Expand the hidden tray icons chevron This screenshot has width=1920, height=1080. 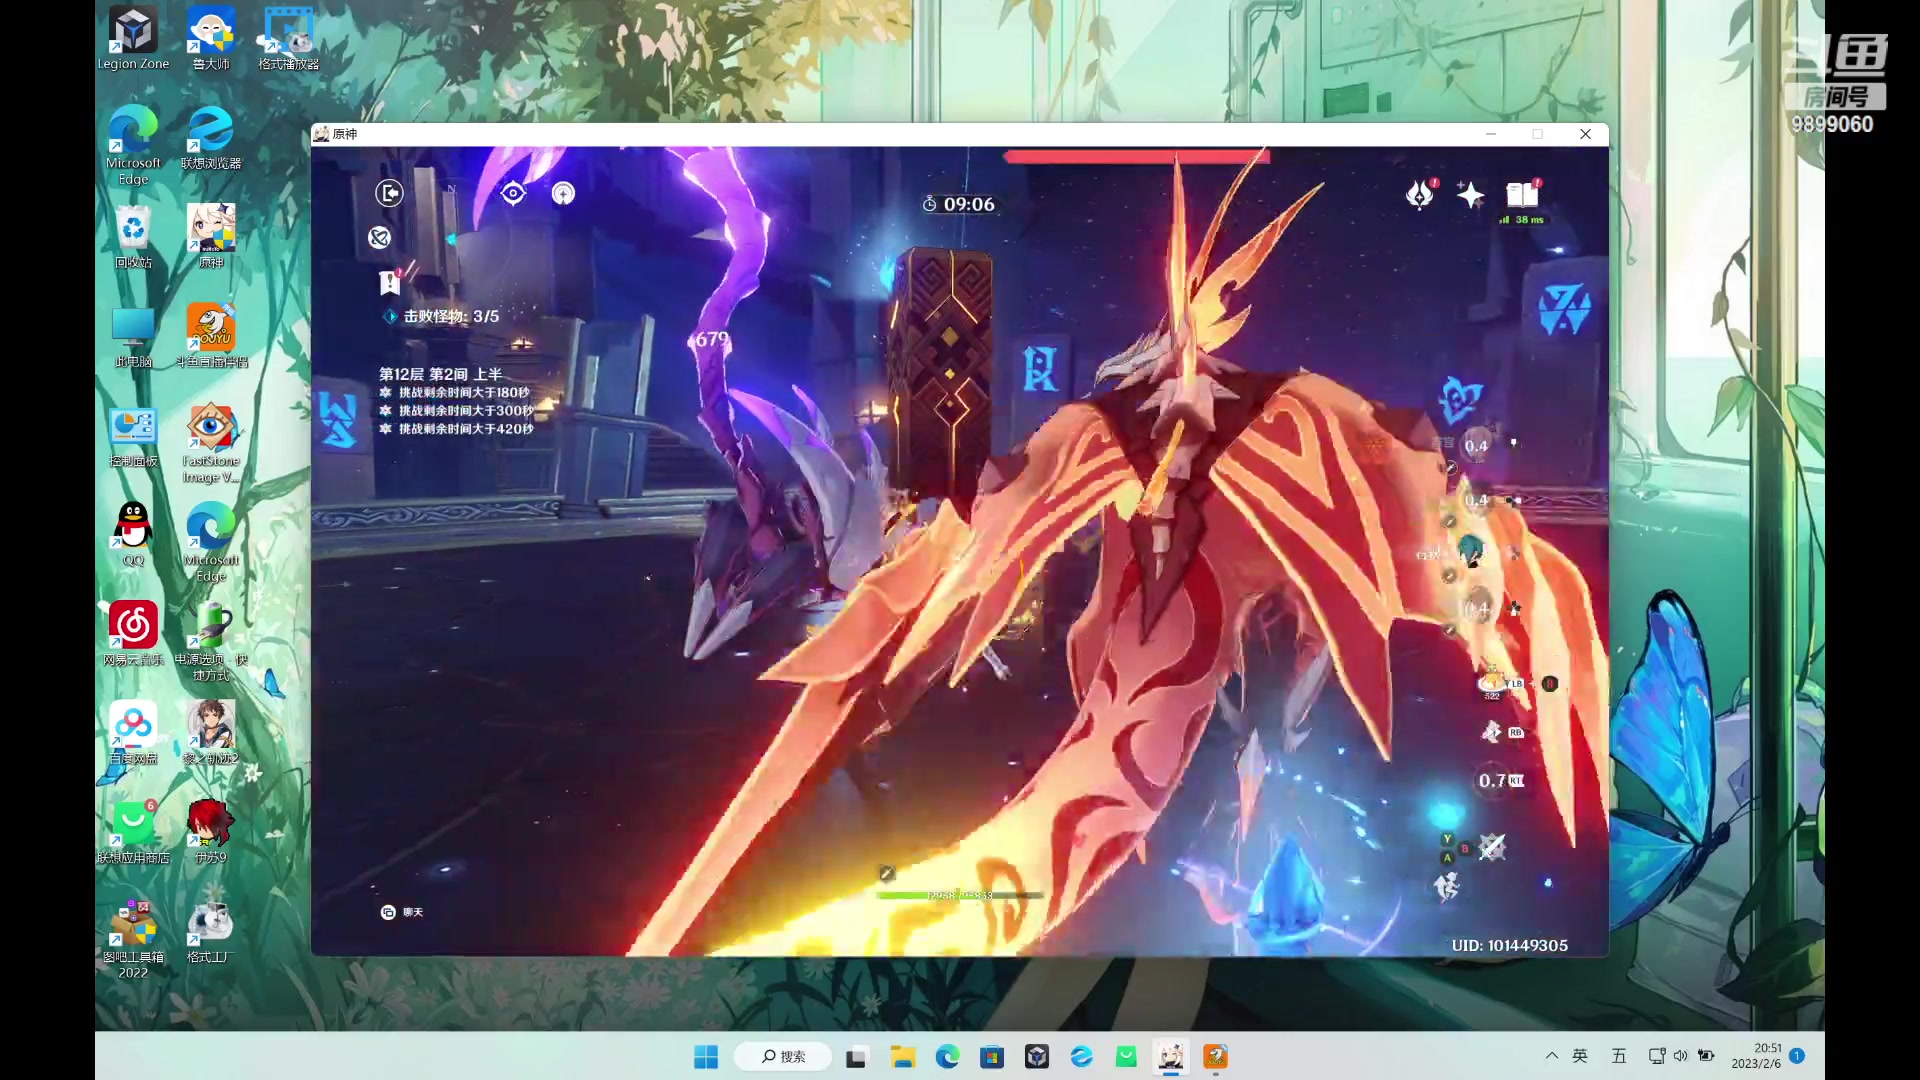[1552, 1056]
